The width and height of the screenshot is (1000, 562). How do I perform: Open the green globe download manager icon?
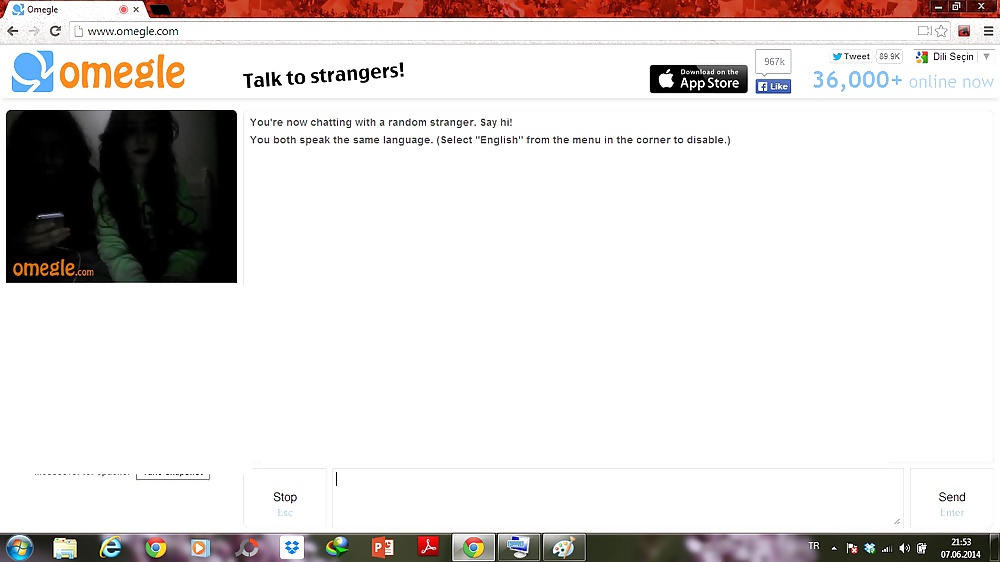coord(337,547)
